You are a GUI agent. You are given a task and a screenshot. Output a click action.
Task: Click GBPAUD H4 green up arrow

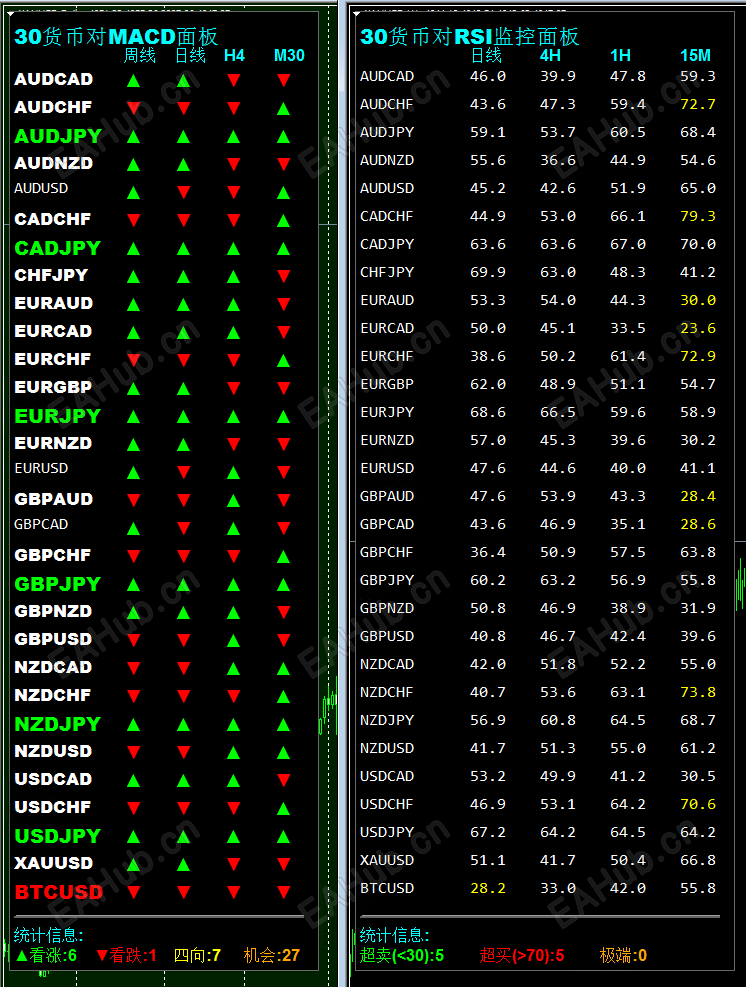(234, 500)
